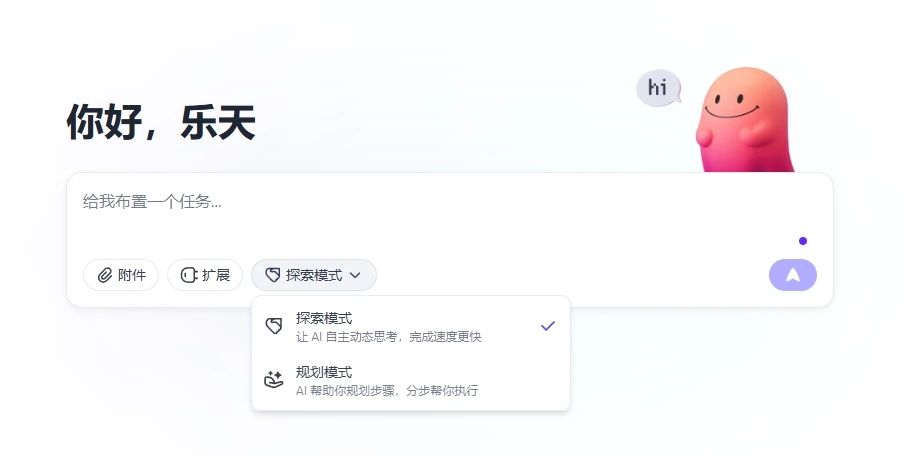
Task: Open the 探索模式 mode selector button
Action: click(x=314, y=275)
